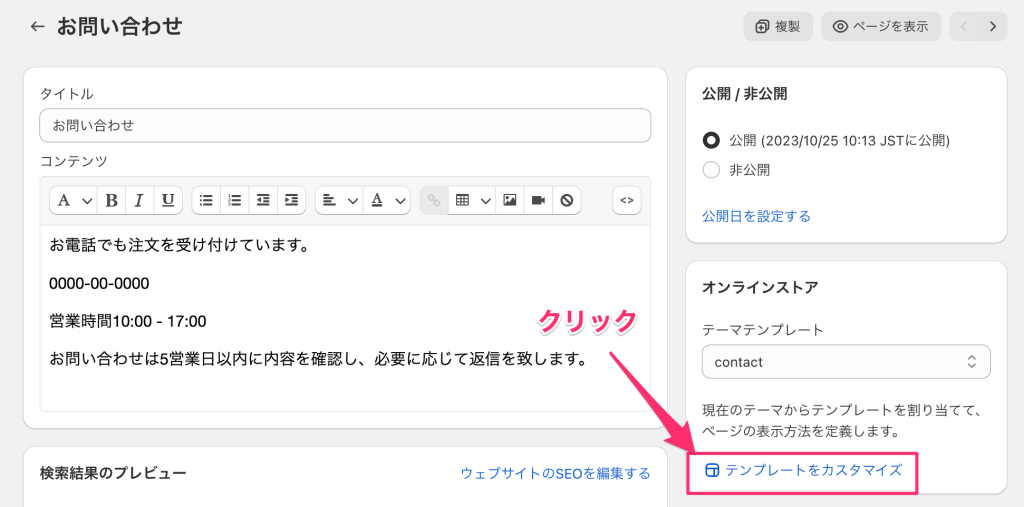The width and height of the screenshot is (1024, 507).
Task: Click the insert link icon
Action: tap(434, 201)
